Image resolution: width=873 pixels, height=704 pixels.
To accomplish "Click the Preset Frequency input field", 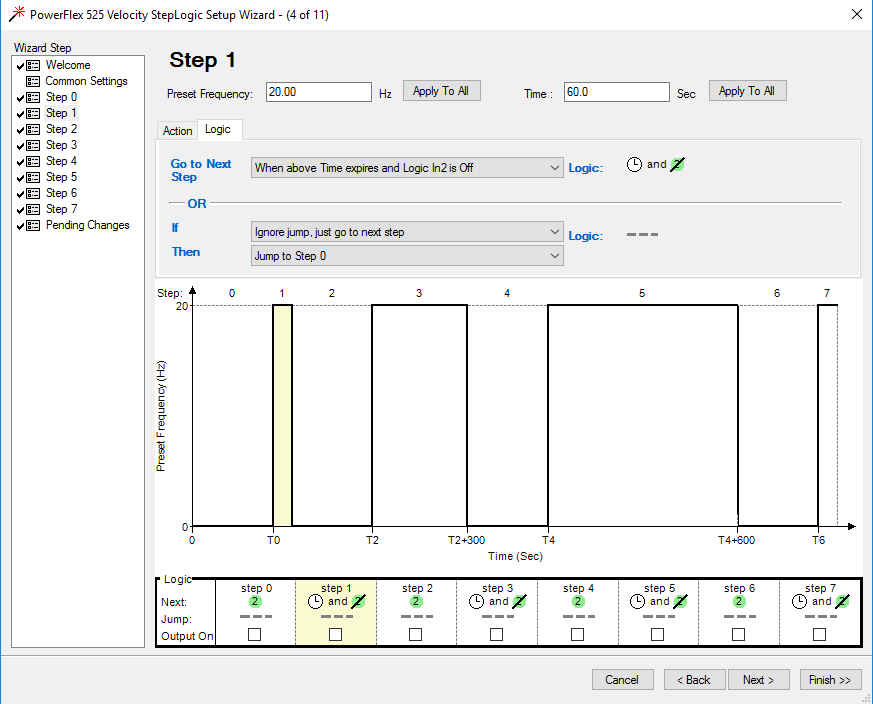I will coord(318,92).
